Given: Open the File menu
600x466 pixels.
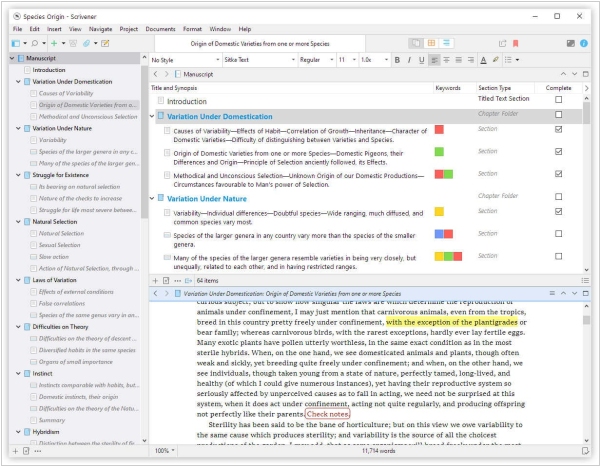Looking at the screenshot, I should (17, 29).
